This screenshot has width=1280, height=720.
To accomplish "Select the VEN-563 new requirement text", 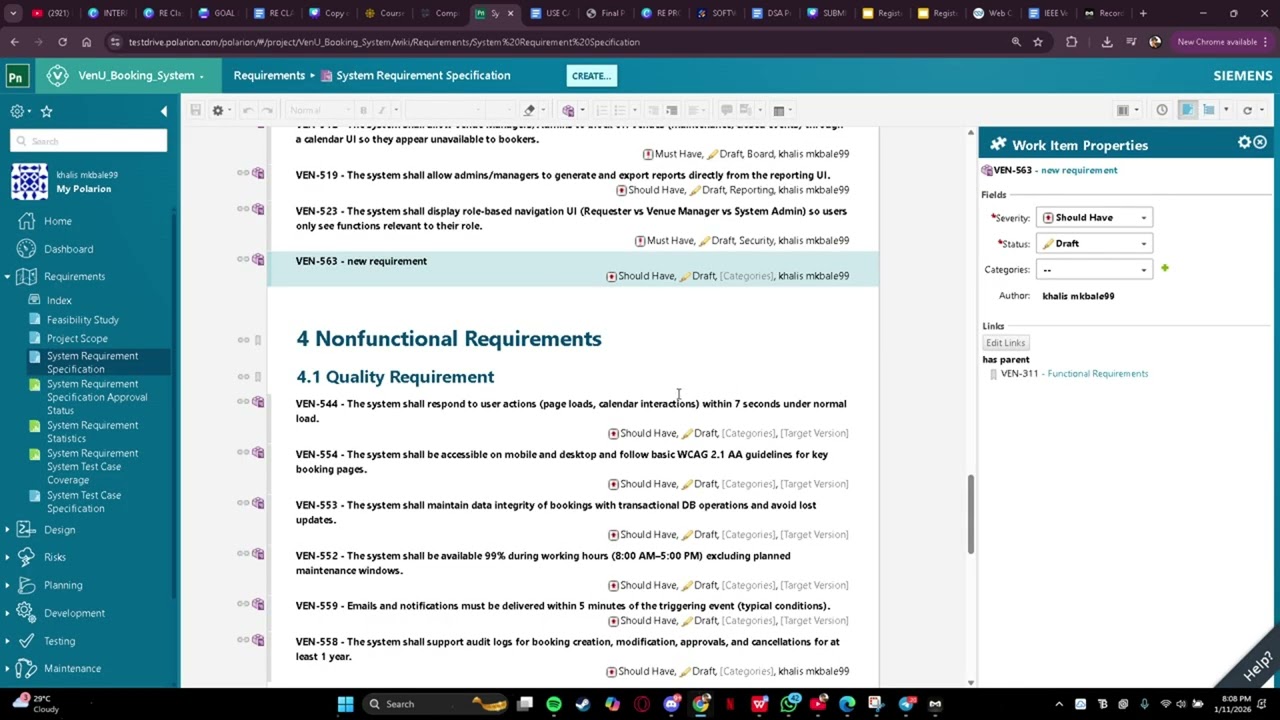I will click(361, 261).
